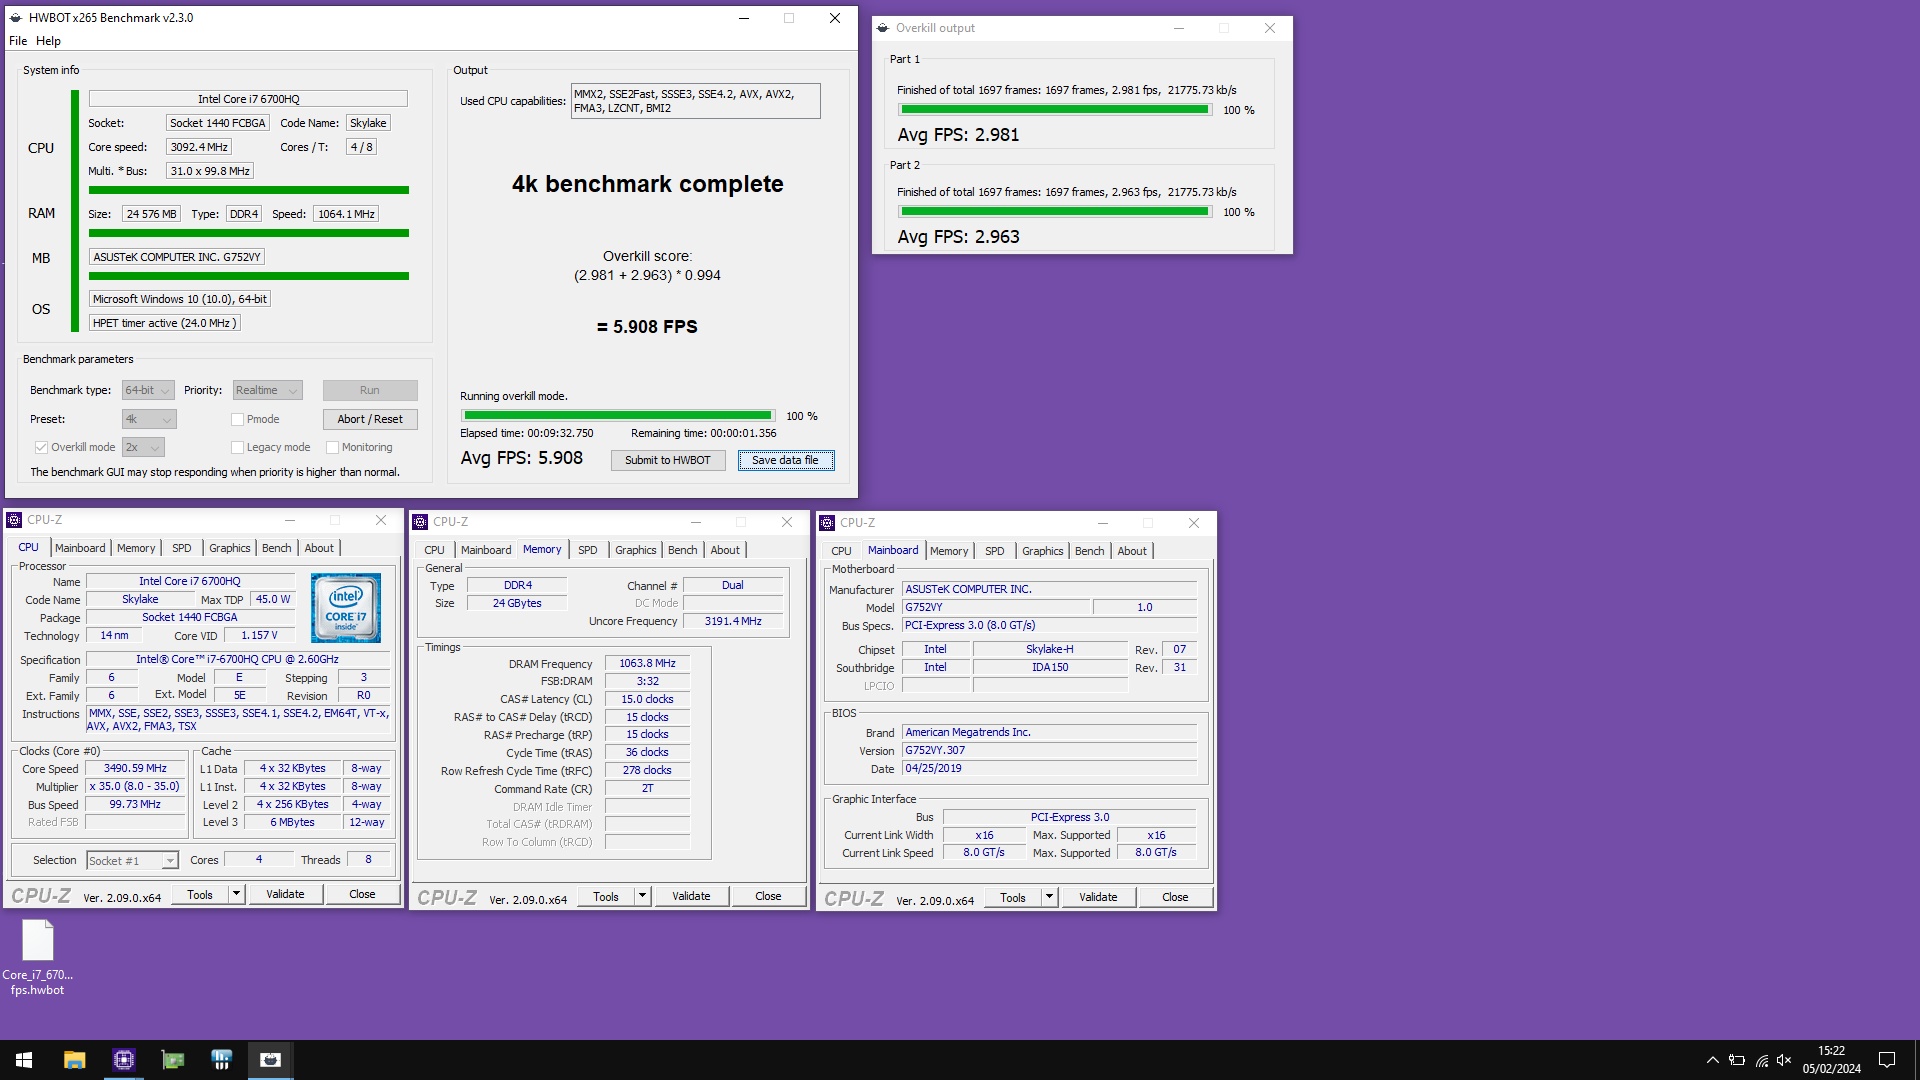Screen dimensions: 1920x1080
Task: Click the Used CPU capabilities text box
Action: tap(696, 101)
